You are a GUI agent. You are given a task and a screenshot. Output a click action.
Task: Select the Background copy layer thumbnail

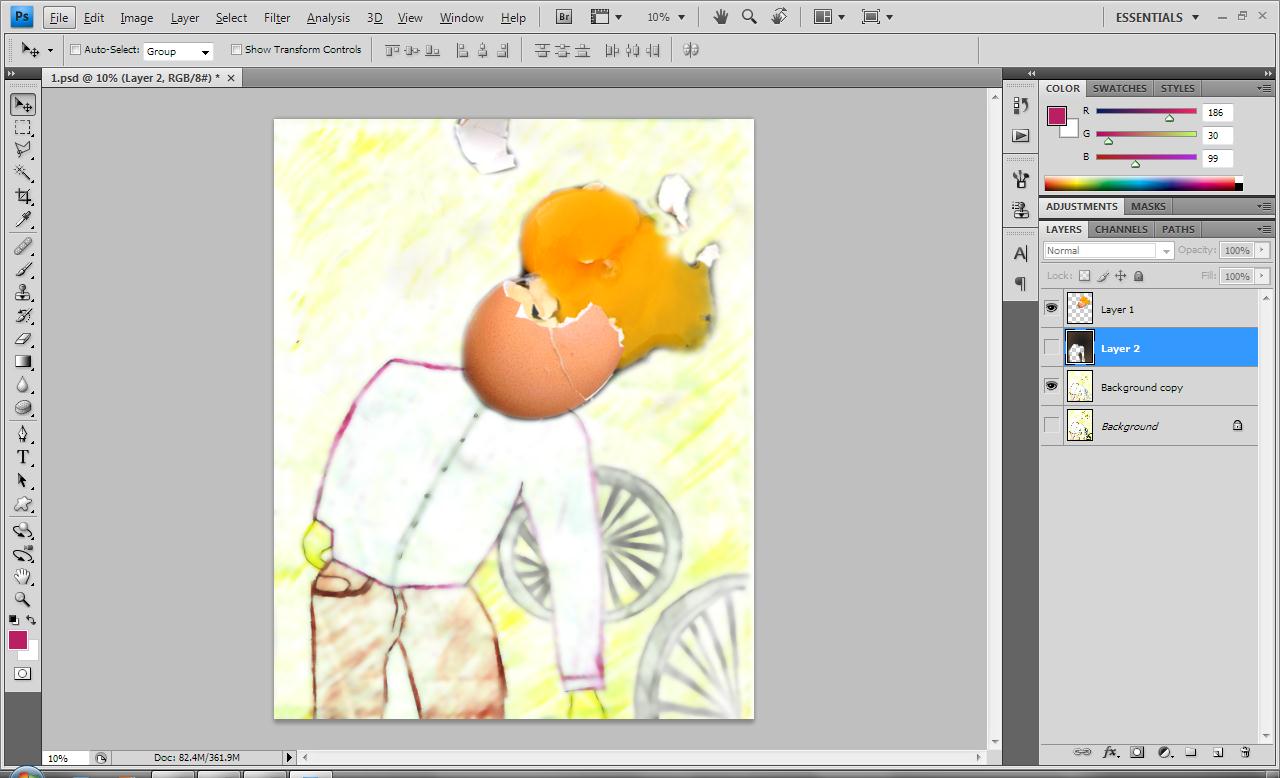click(1080, 387)
